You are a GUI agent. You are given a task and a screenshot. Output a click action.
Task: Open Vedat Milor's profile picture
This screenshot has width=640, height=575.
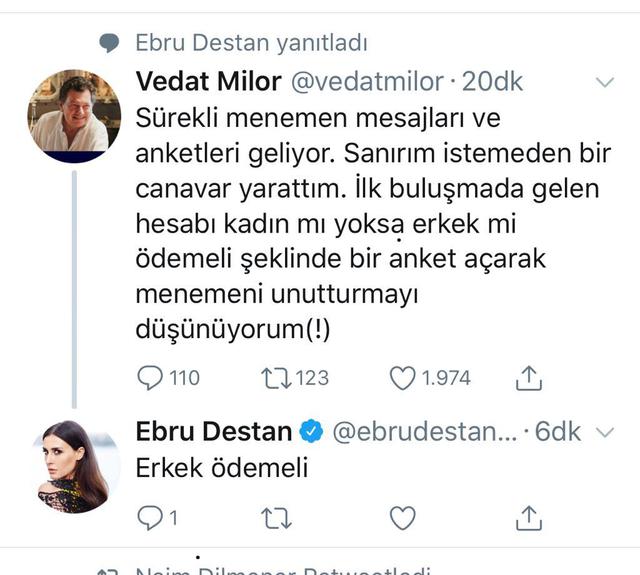point(74,116)
